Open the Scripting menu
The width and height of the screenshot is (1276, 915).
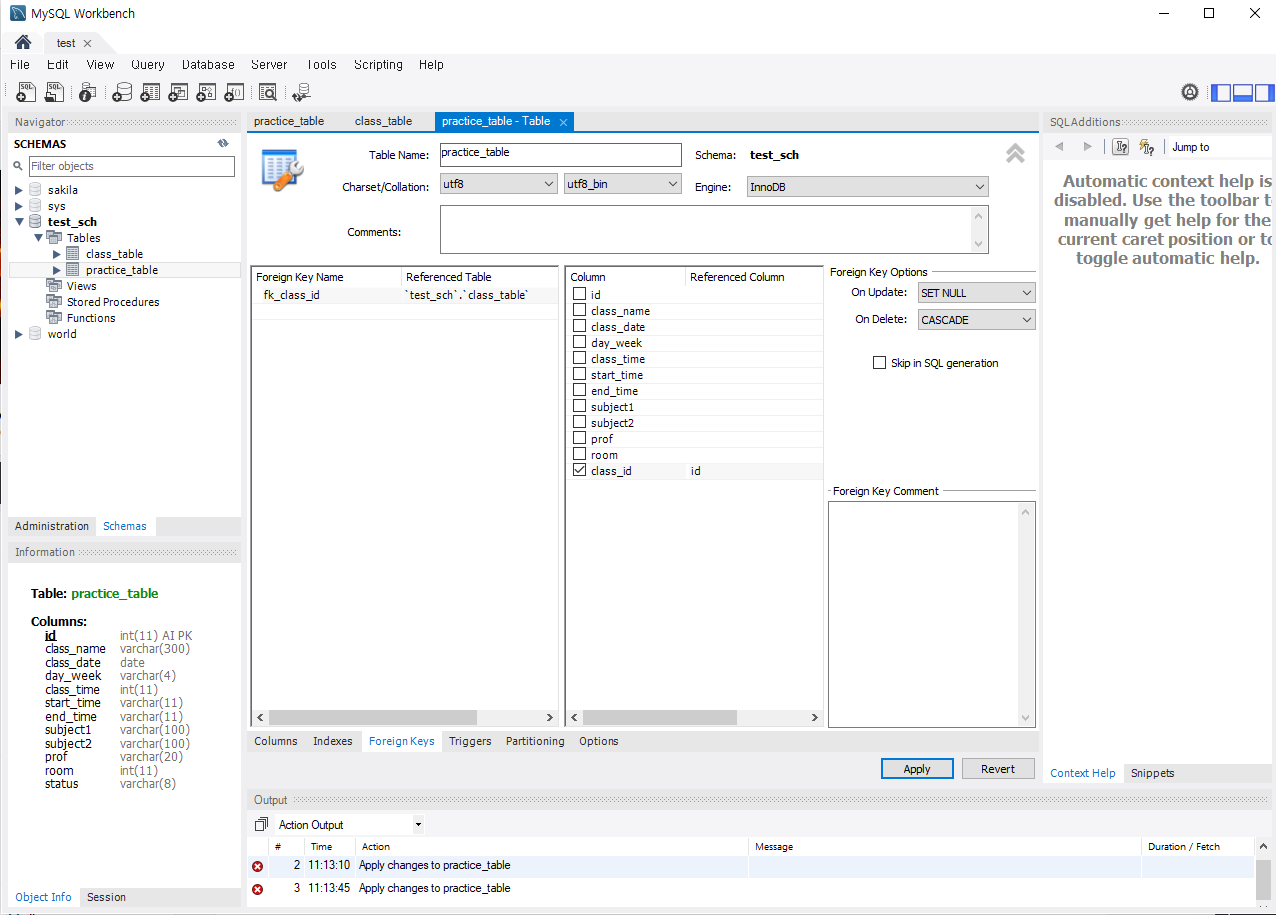[378, 64]
